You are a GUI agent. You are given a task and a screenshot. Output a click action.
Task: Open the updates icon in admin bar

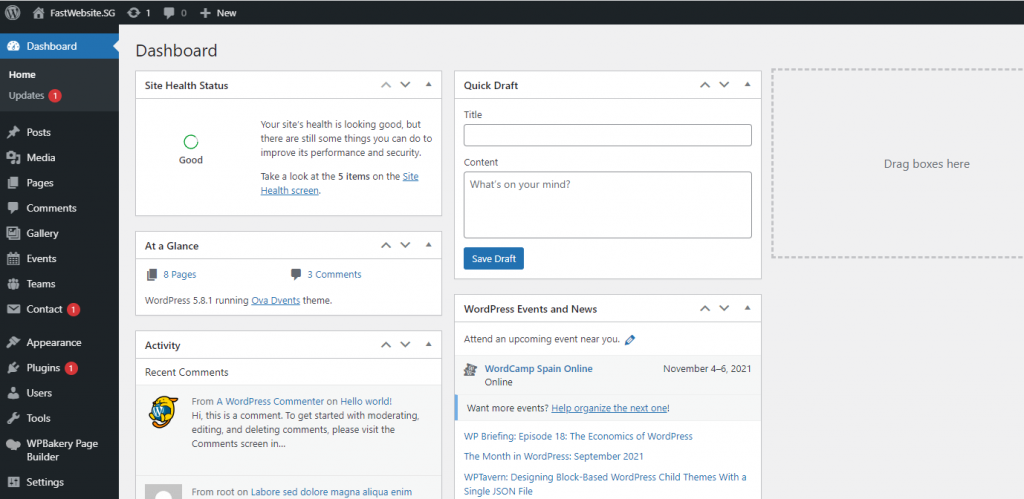133,13
